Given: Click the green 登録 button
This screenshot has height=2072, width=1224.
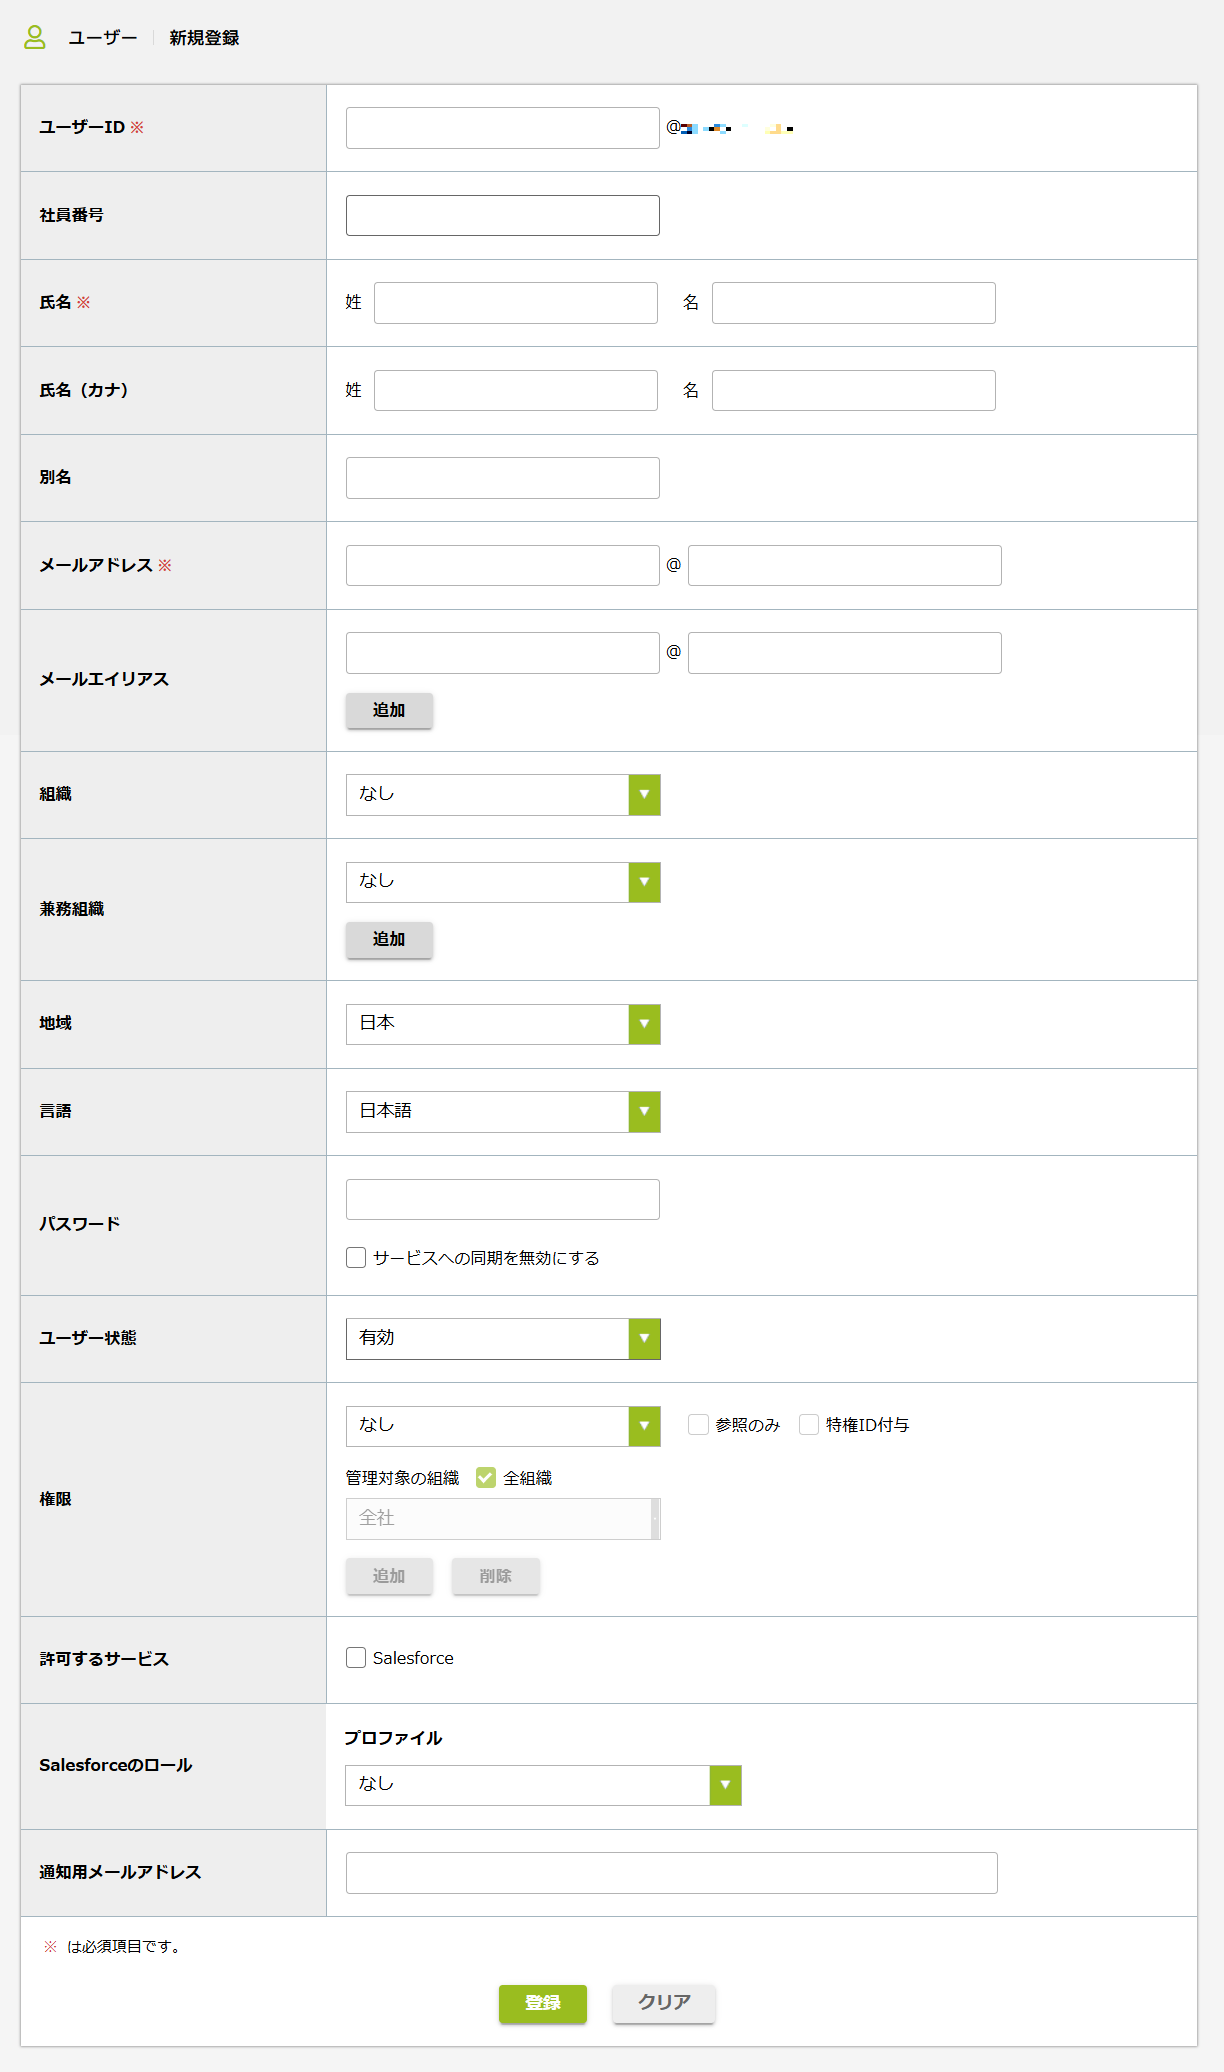Looking at the screenshot, I should tap(543, 2003).
